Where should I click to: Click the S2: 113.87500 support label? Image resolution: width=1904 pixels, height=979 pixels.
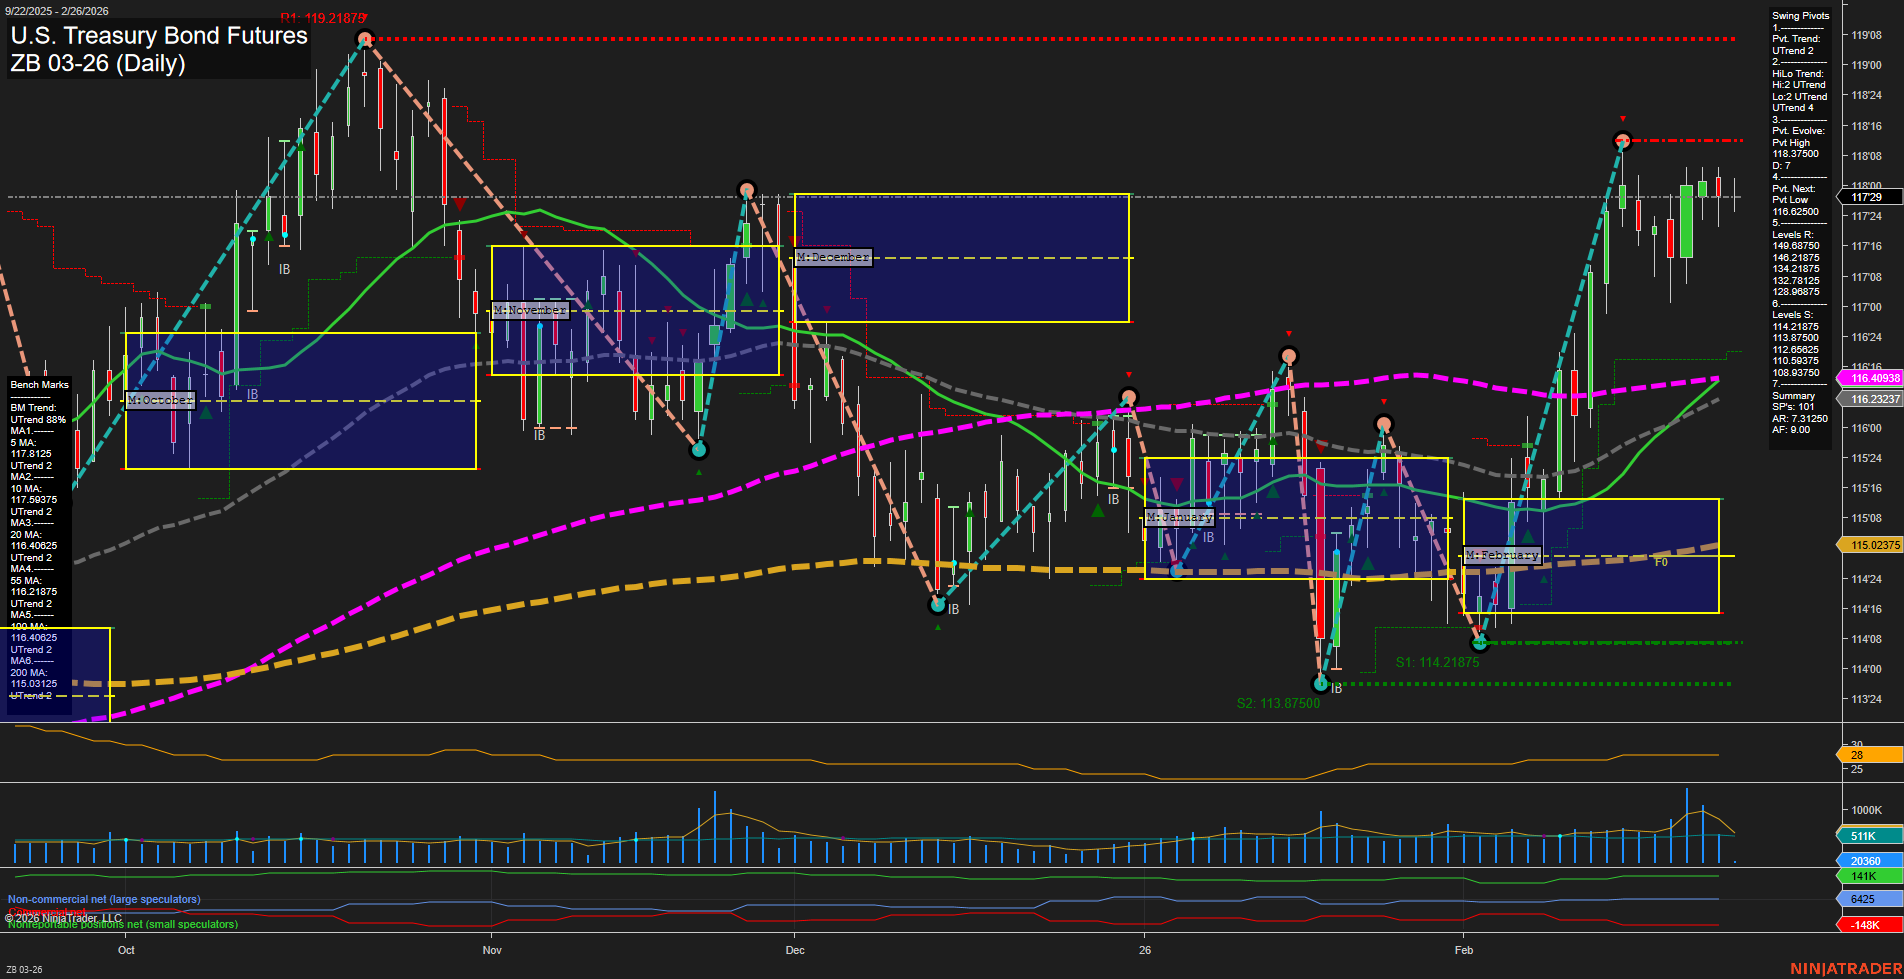pos(1278,703)
